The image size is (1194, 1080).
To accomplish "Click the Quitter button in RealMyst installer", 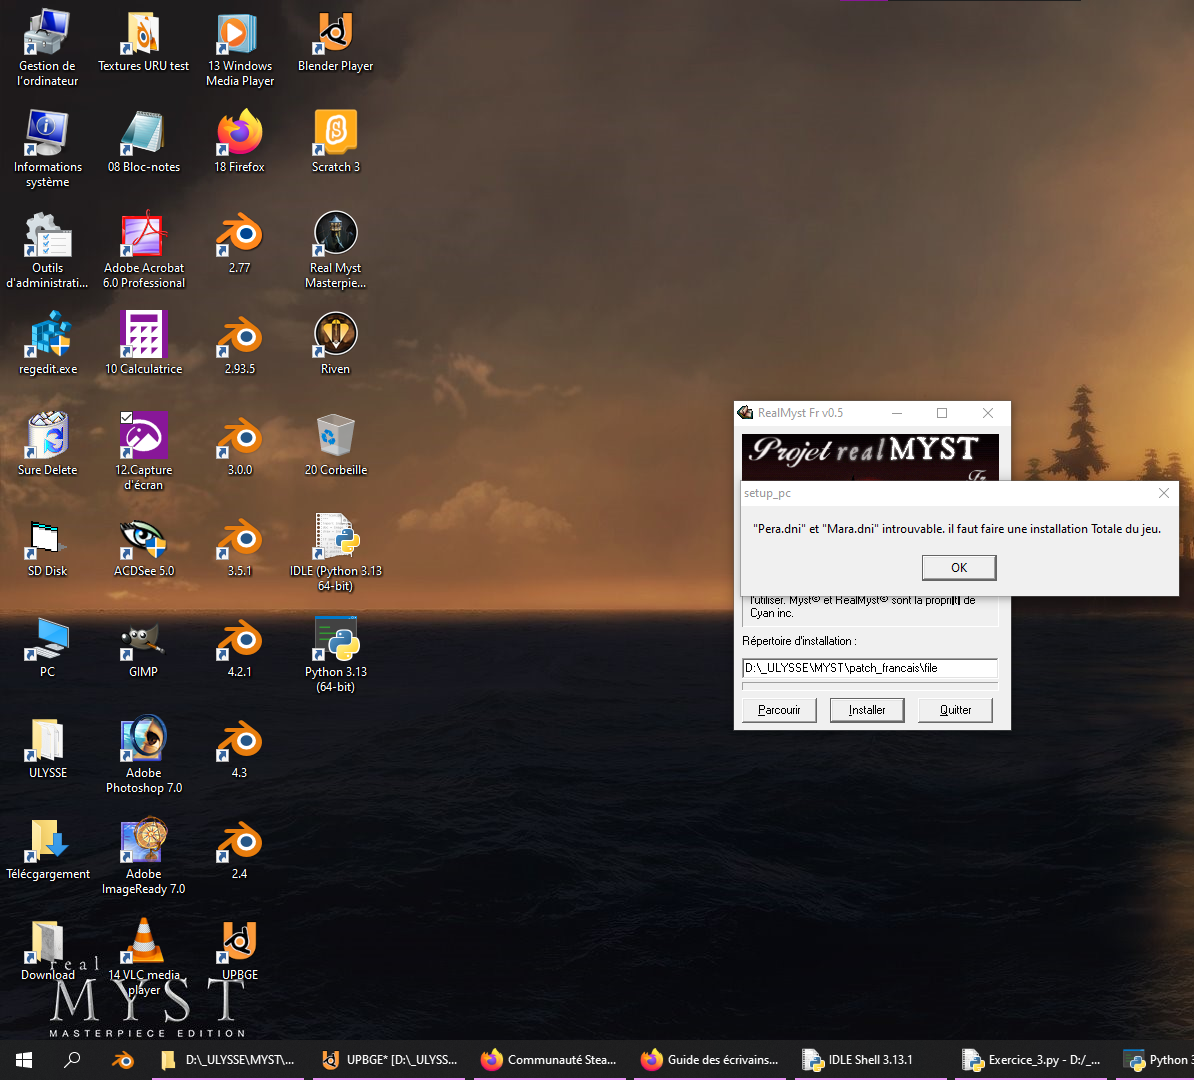I will pos(956,710).
